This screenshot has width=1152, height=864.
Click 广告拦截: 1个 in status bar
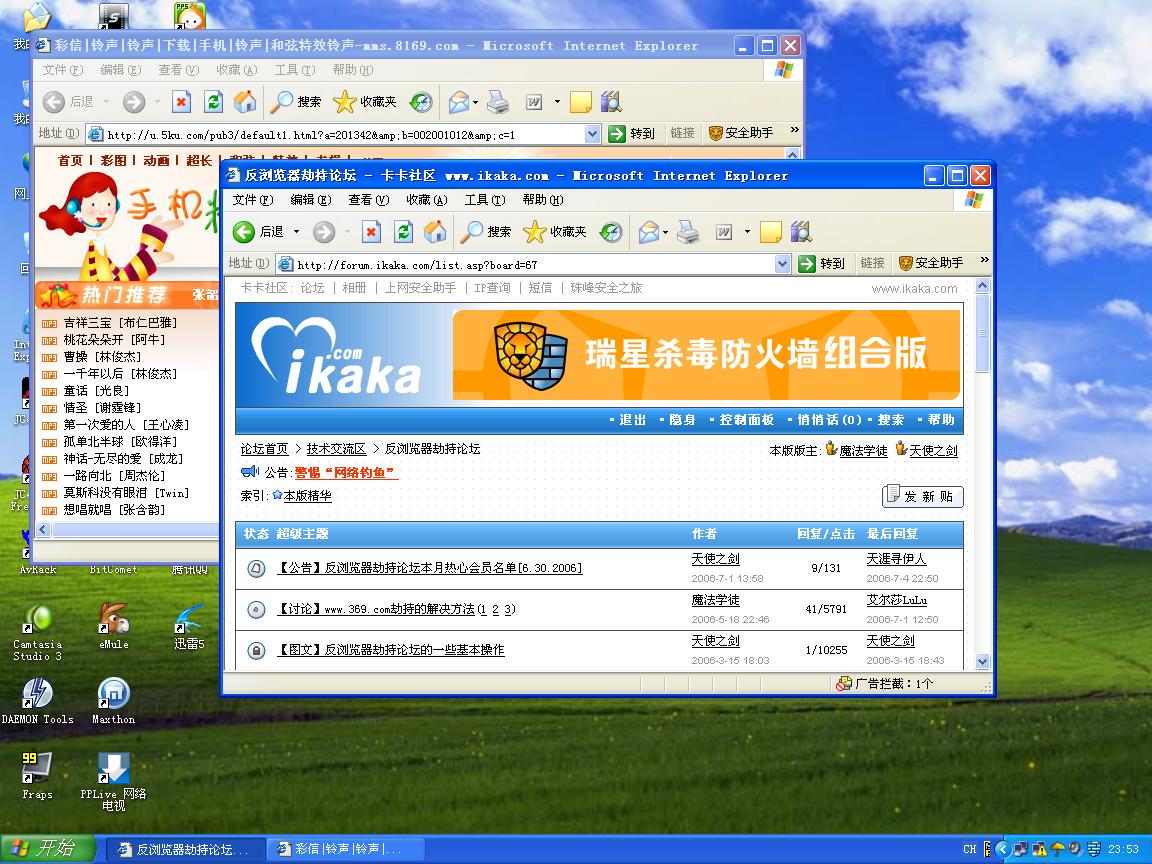[885, 684]
